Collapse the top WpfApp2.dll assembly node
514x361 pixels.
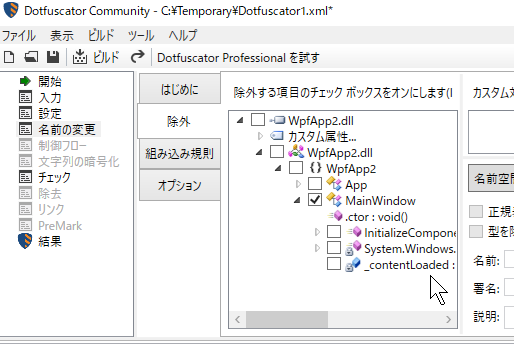240,120
